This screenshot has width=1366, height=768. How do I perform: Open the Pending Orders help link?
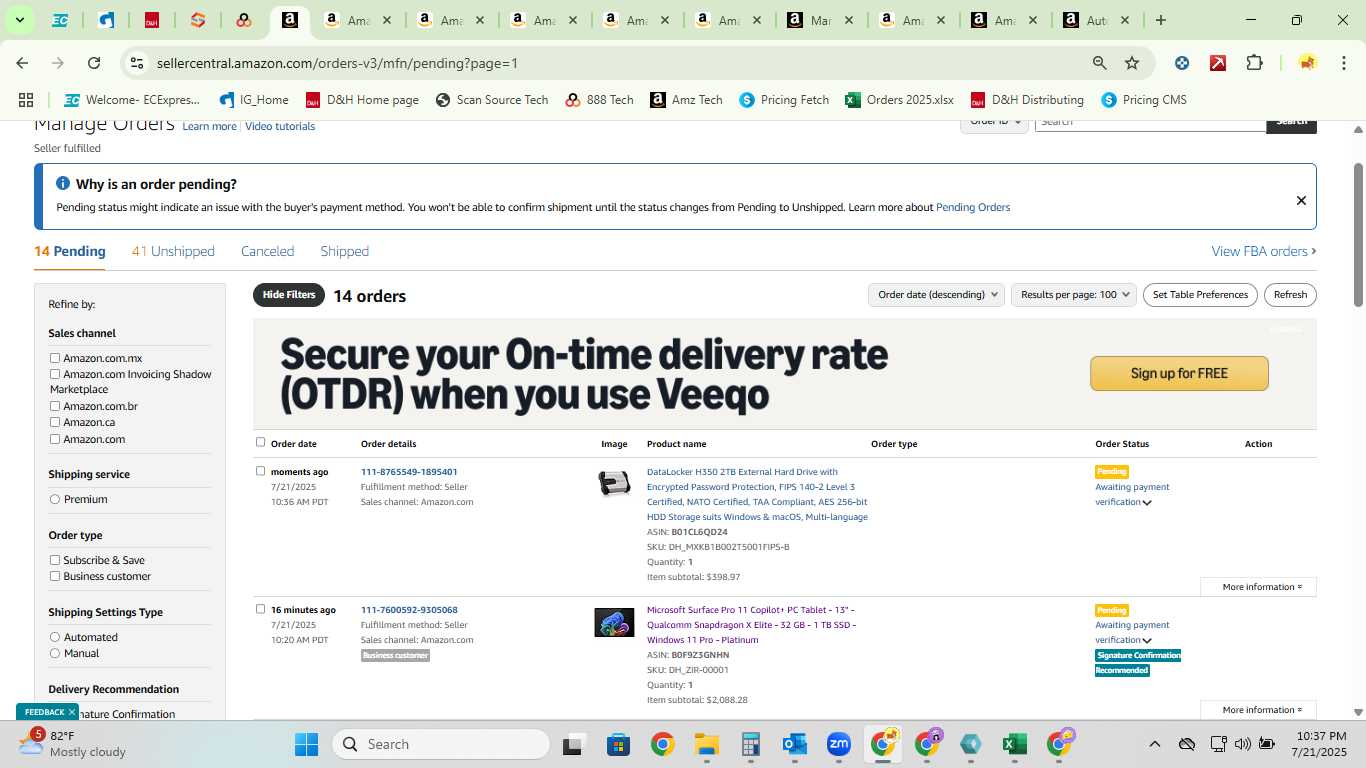(973, 207)
